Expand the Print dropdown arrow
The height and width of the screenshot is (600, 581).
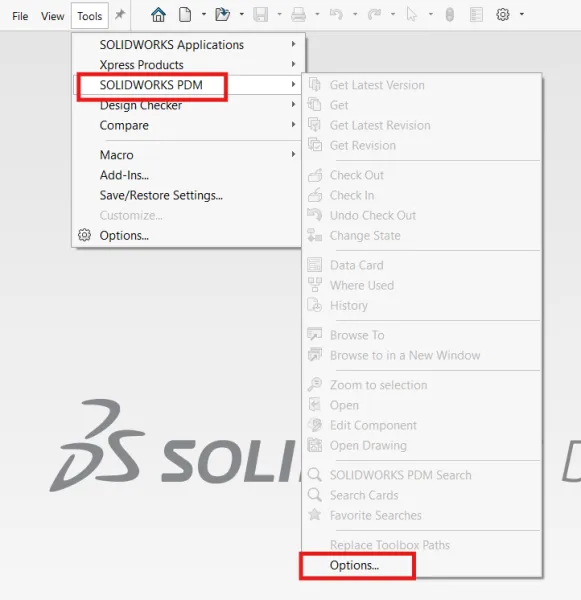click(317, 15)
